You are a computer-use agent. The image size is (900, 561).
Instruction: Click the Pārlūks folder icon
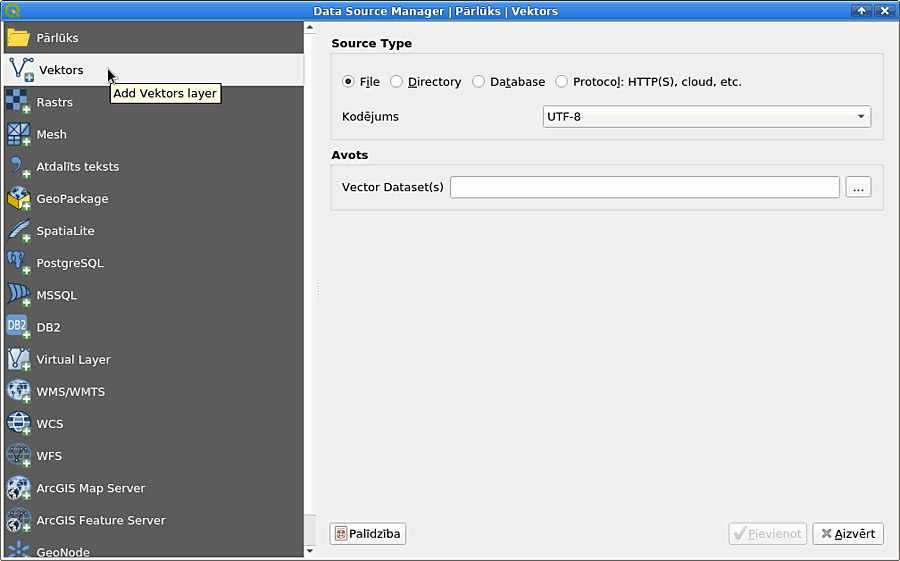tap(18, 38)
